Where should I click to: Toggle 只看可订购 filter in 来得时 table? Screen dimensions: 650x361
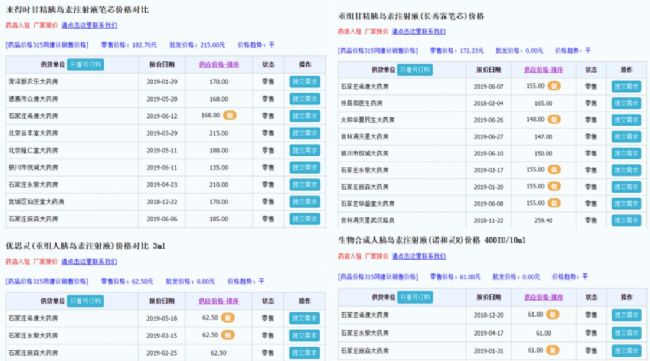click(x=85, y=64)
